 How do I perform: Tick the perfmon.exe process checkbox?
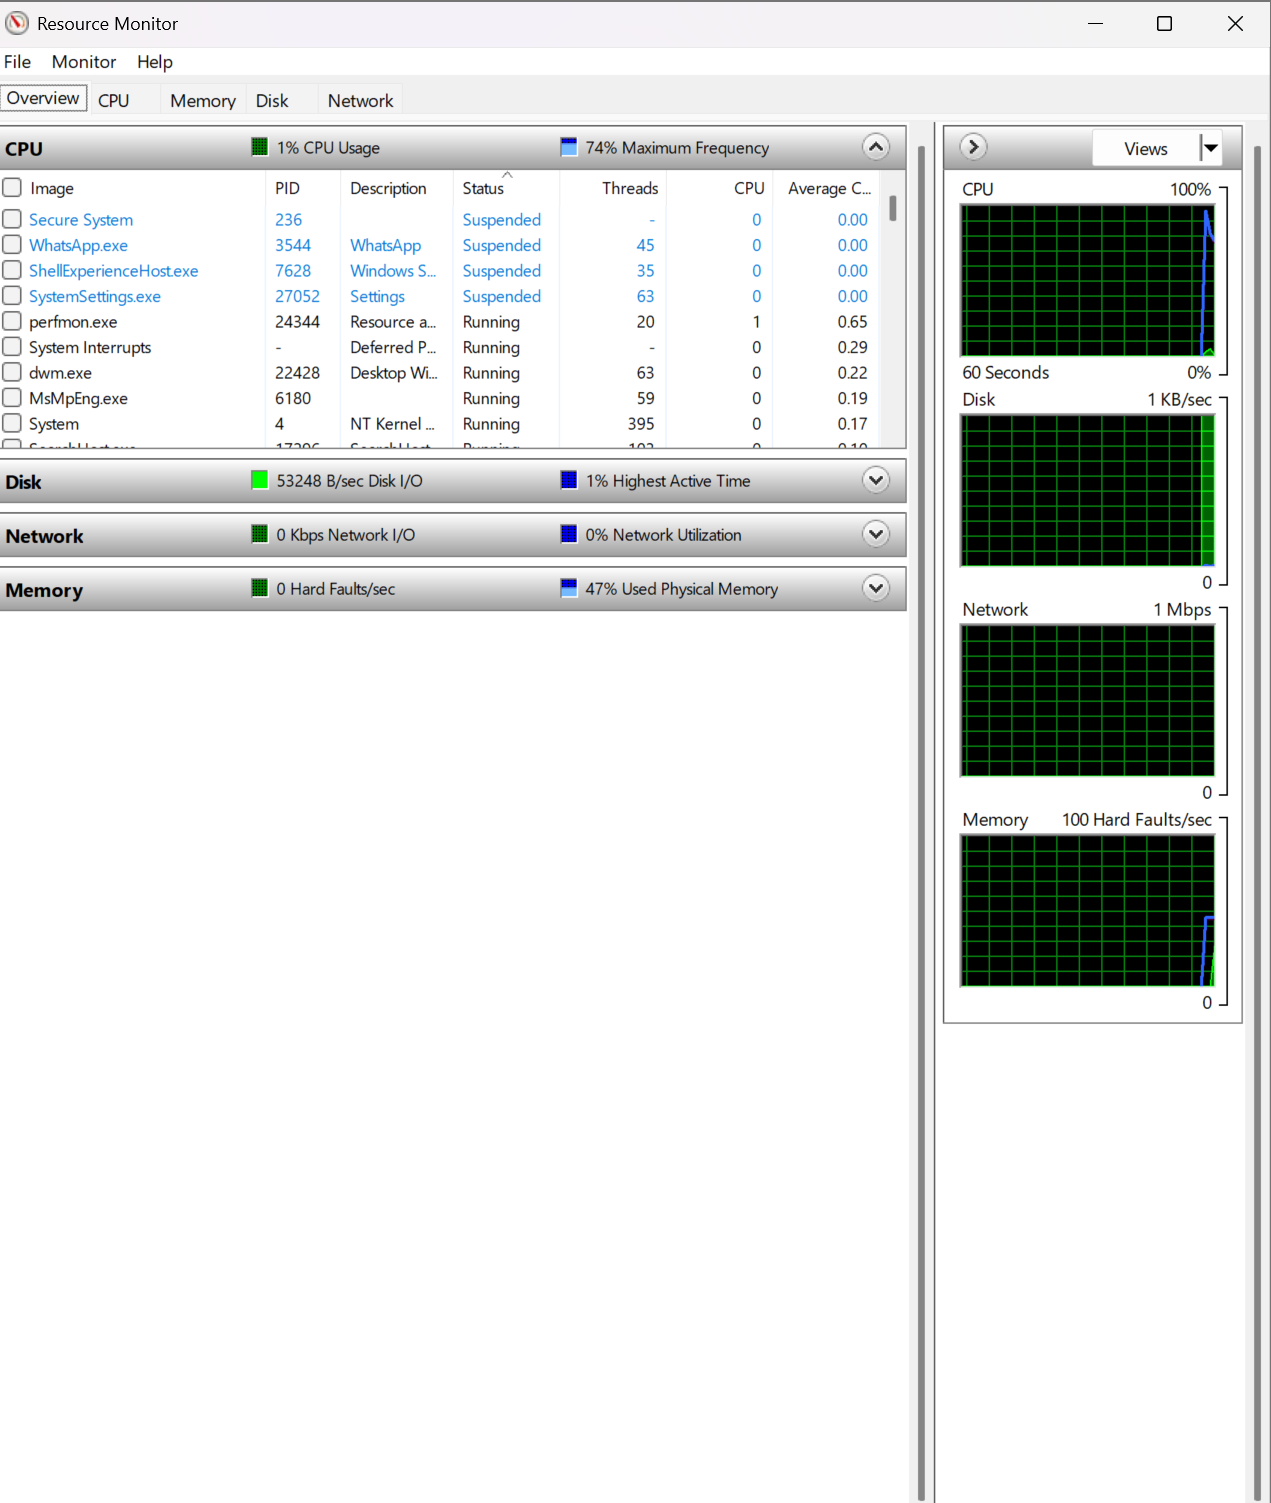click(x=12, y=322)
